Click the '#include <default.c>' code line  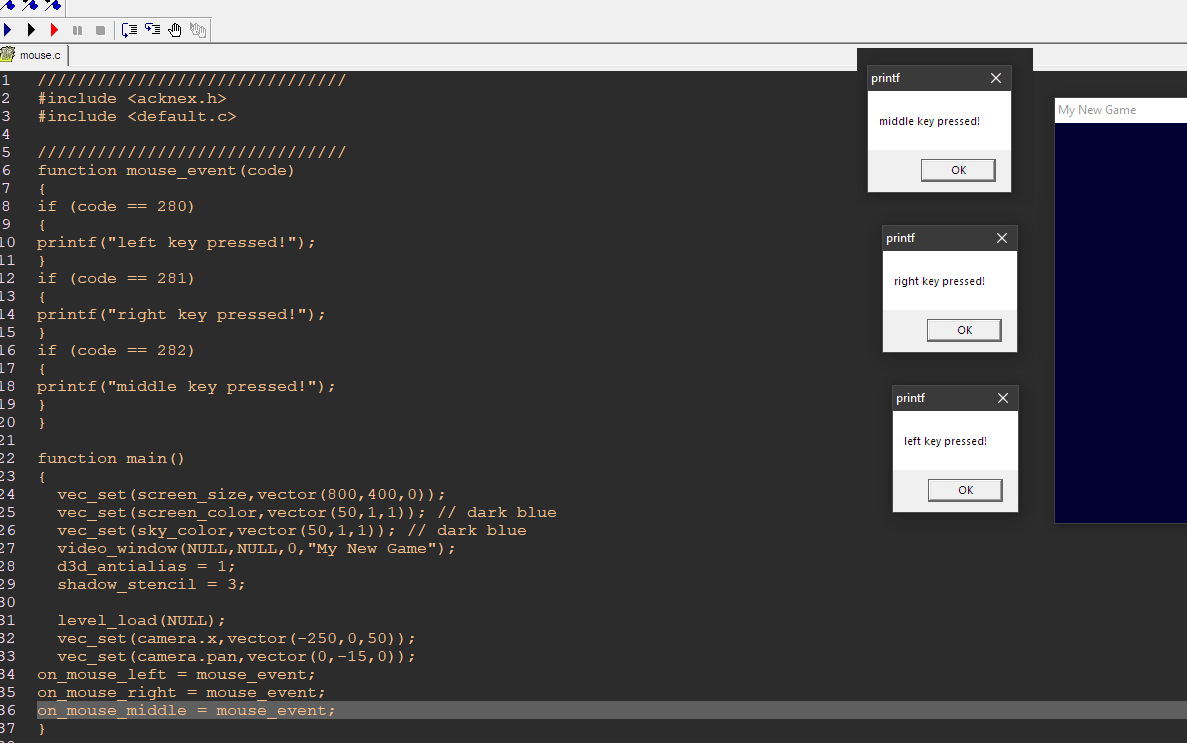pos(137,117)
